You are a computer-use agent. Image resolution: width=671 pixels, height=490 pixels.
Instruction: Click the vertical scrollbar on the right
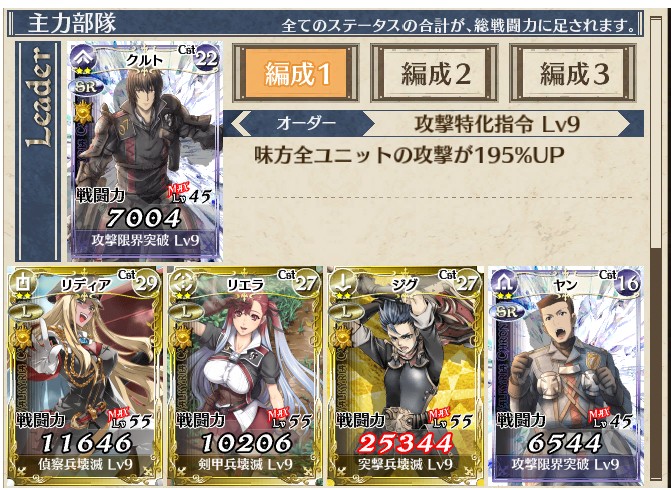click(656, 248)
